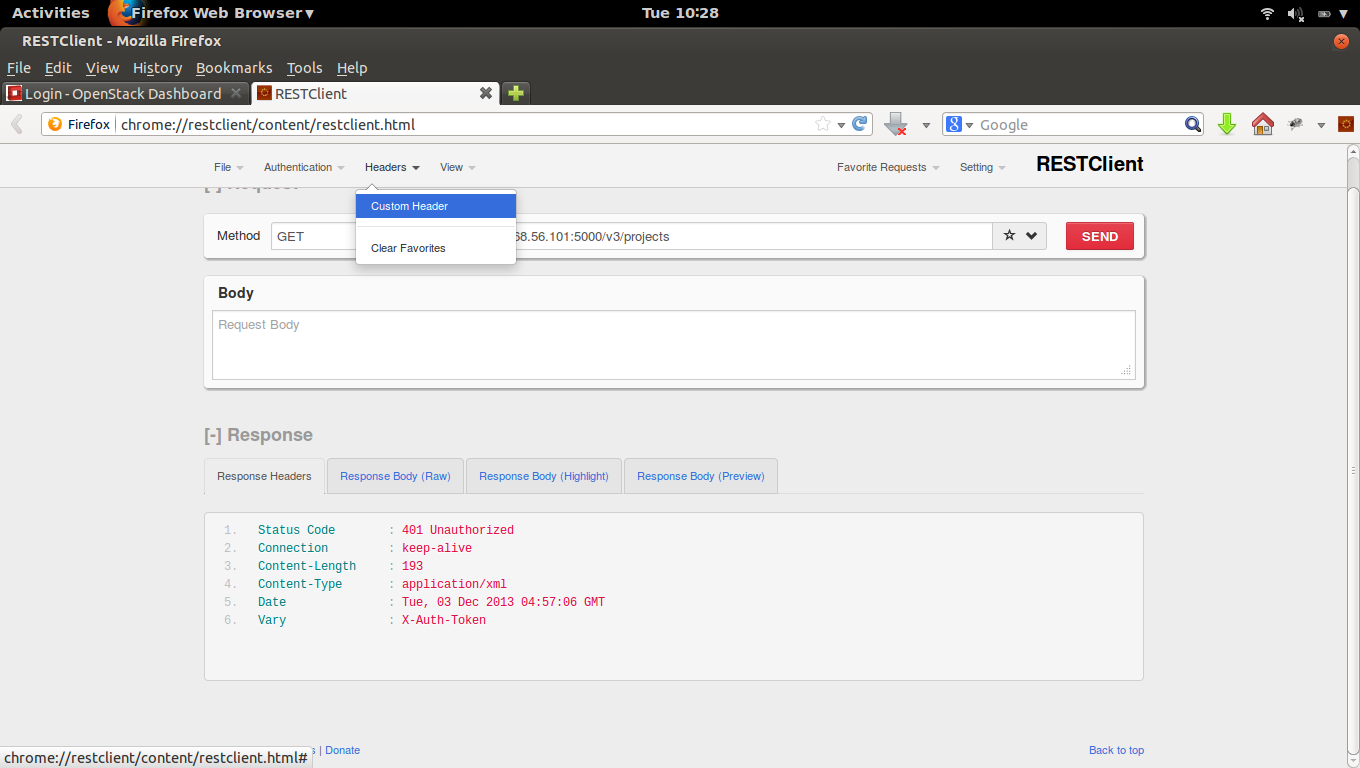Choose Custom Header from the Headers menu
Screen dimensions: 1360x768
436,206
